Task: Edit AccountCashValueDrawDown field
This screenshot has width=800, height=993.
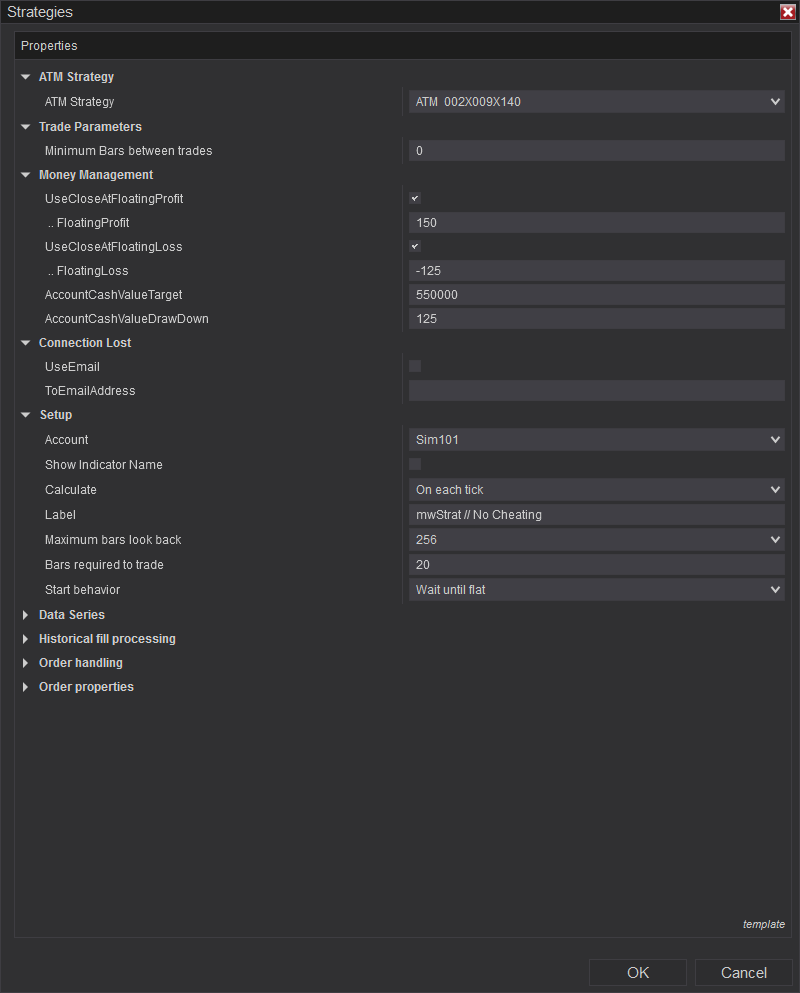Action: (x=597, y=319)
